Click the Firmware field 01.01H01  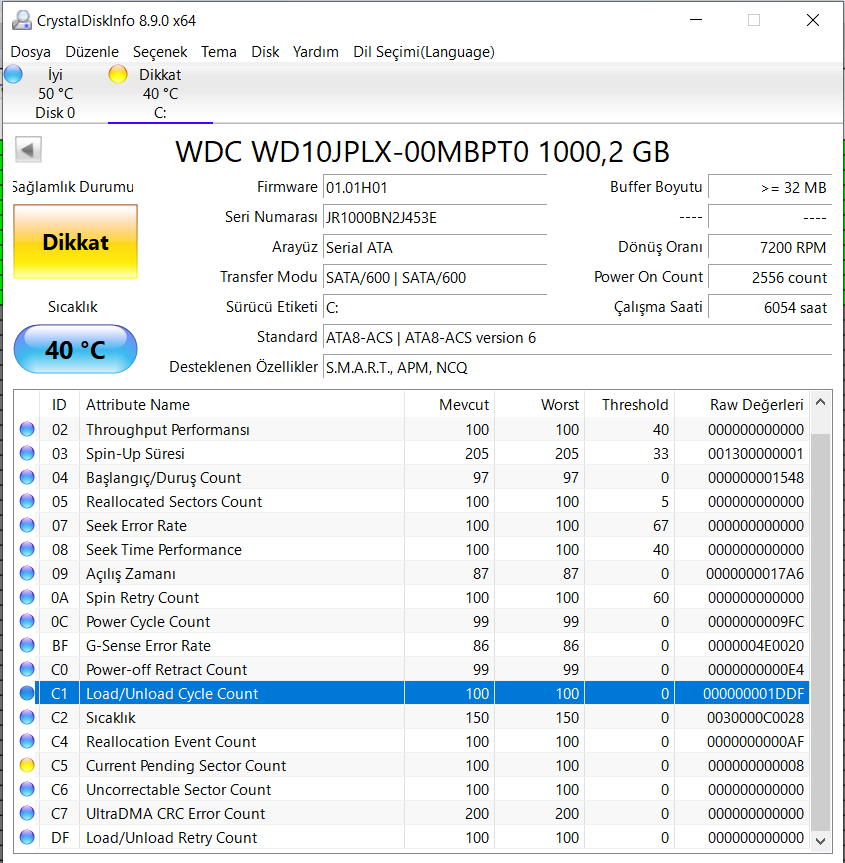[x=435, y=188]
